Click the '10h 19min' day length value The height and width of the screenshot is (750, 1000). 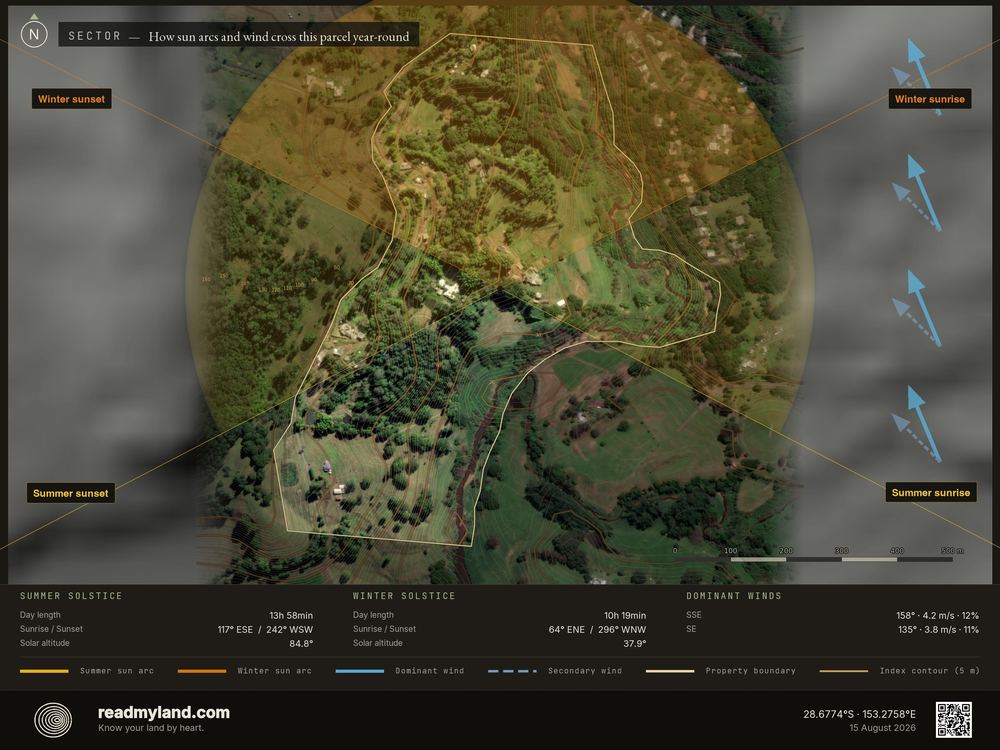coord(625,615)
